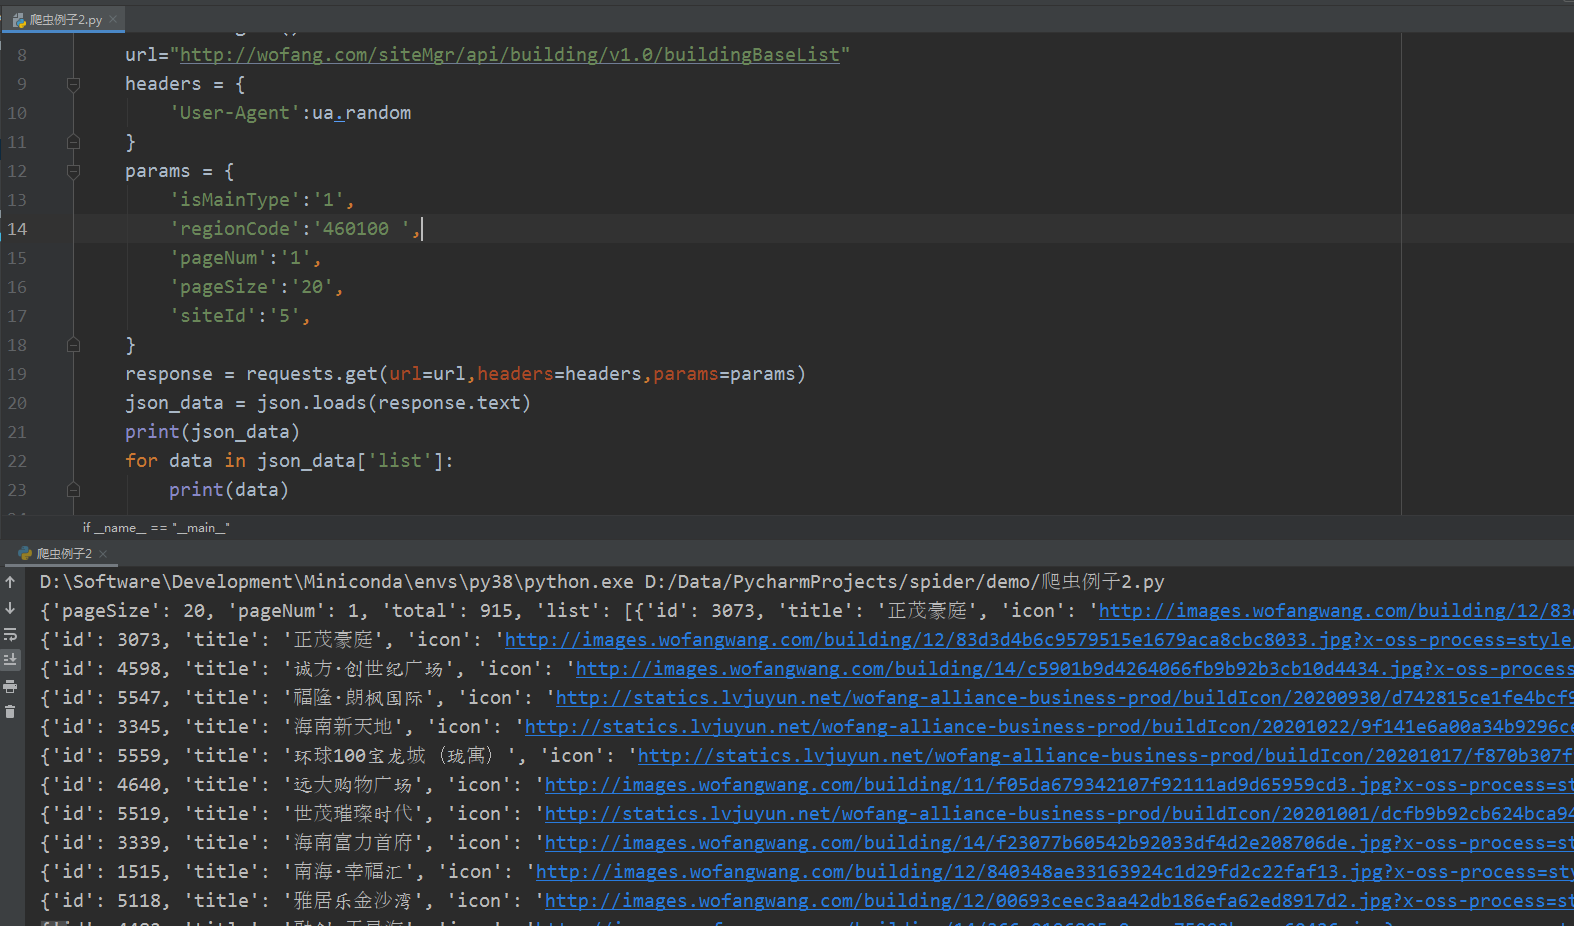
Task: Click json.loads(response.text) on line 20
Action: click(394, 403)
